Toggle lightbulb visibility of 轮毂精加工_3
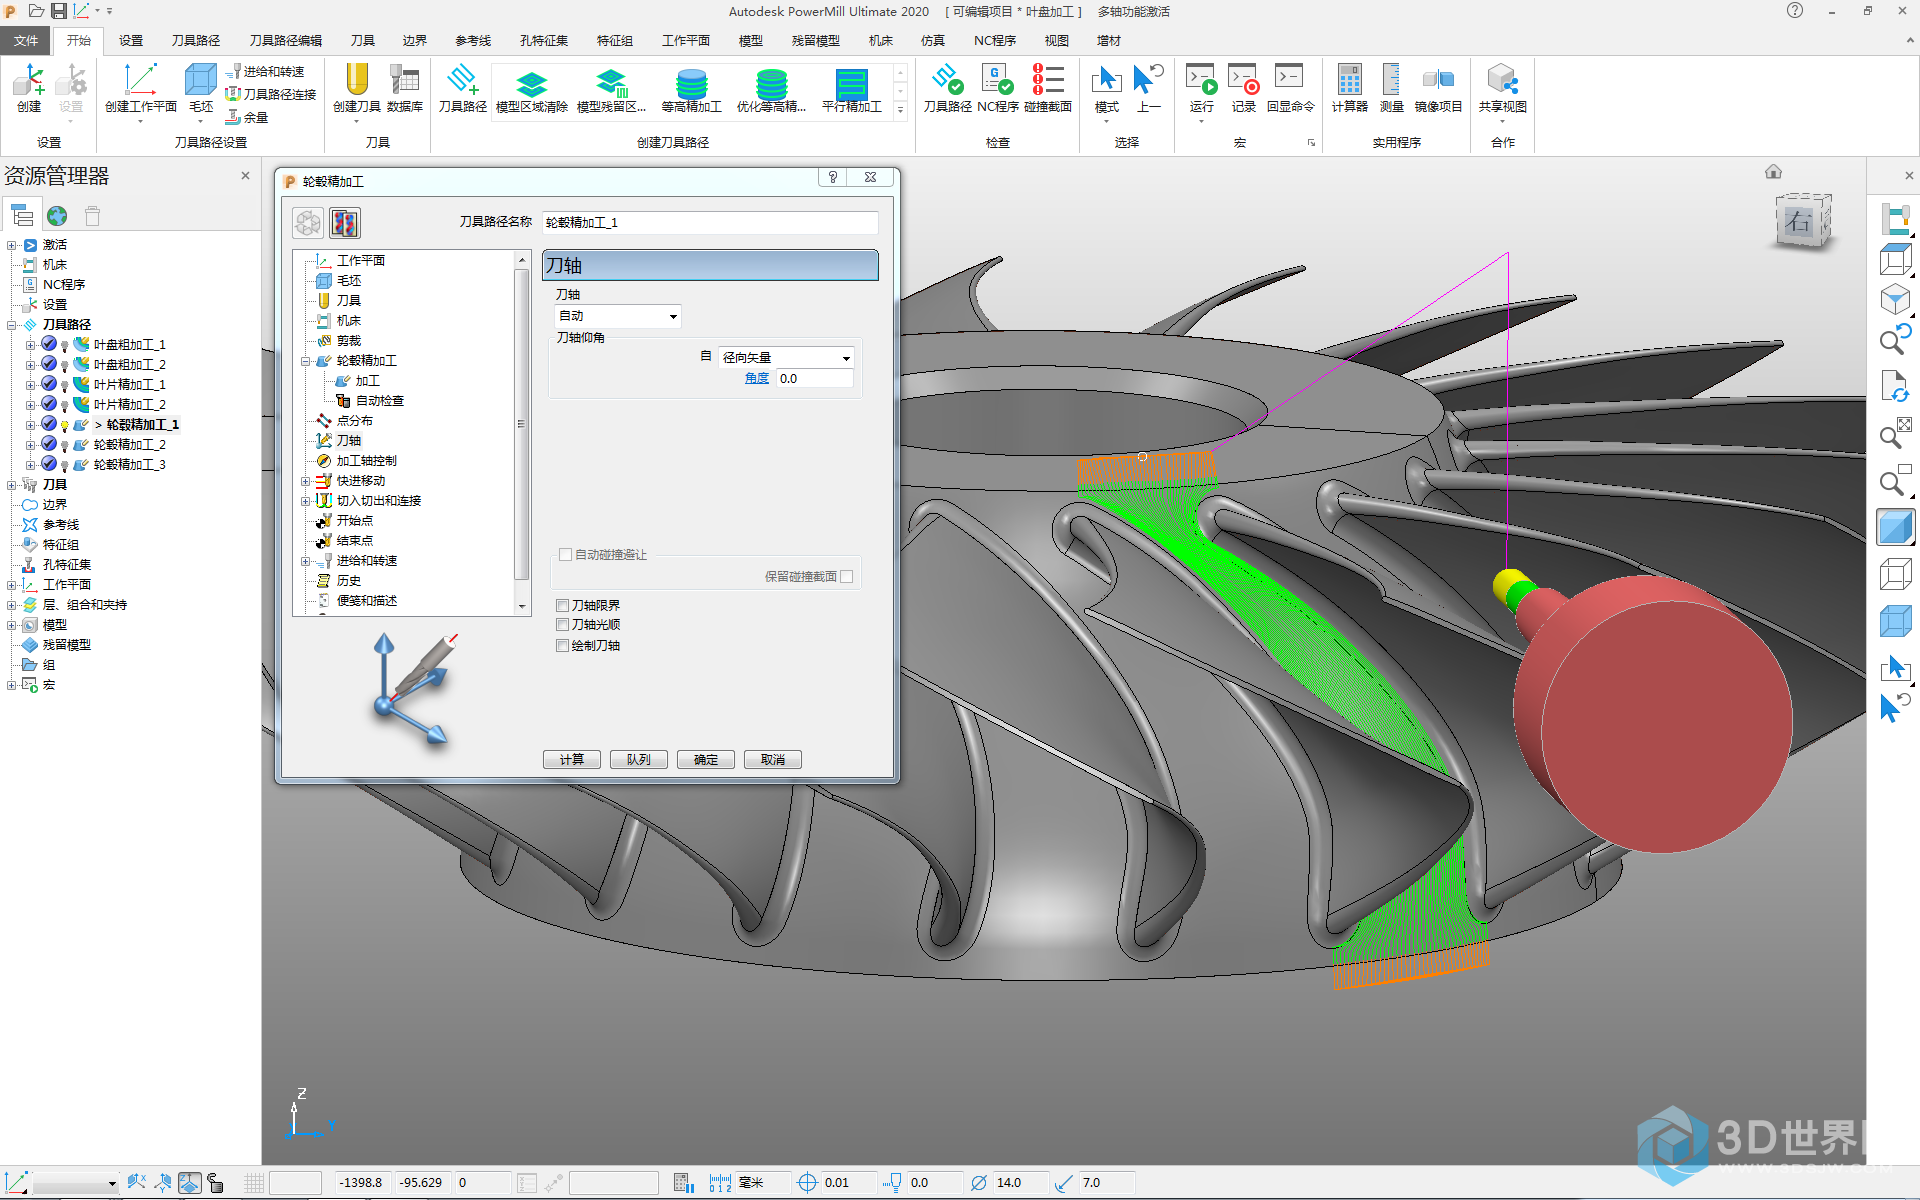Image resolution: width=1920 pixels, height=1200 pixels. [x=65, y=466]
